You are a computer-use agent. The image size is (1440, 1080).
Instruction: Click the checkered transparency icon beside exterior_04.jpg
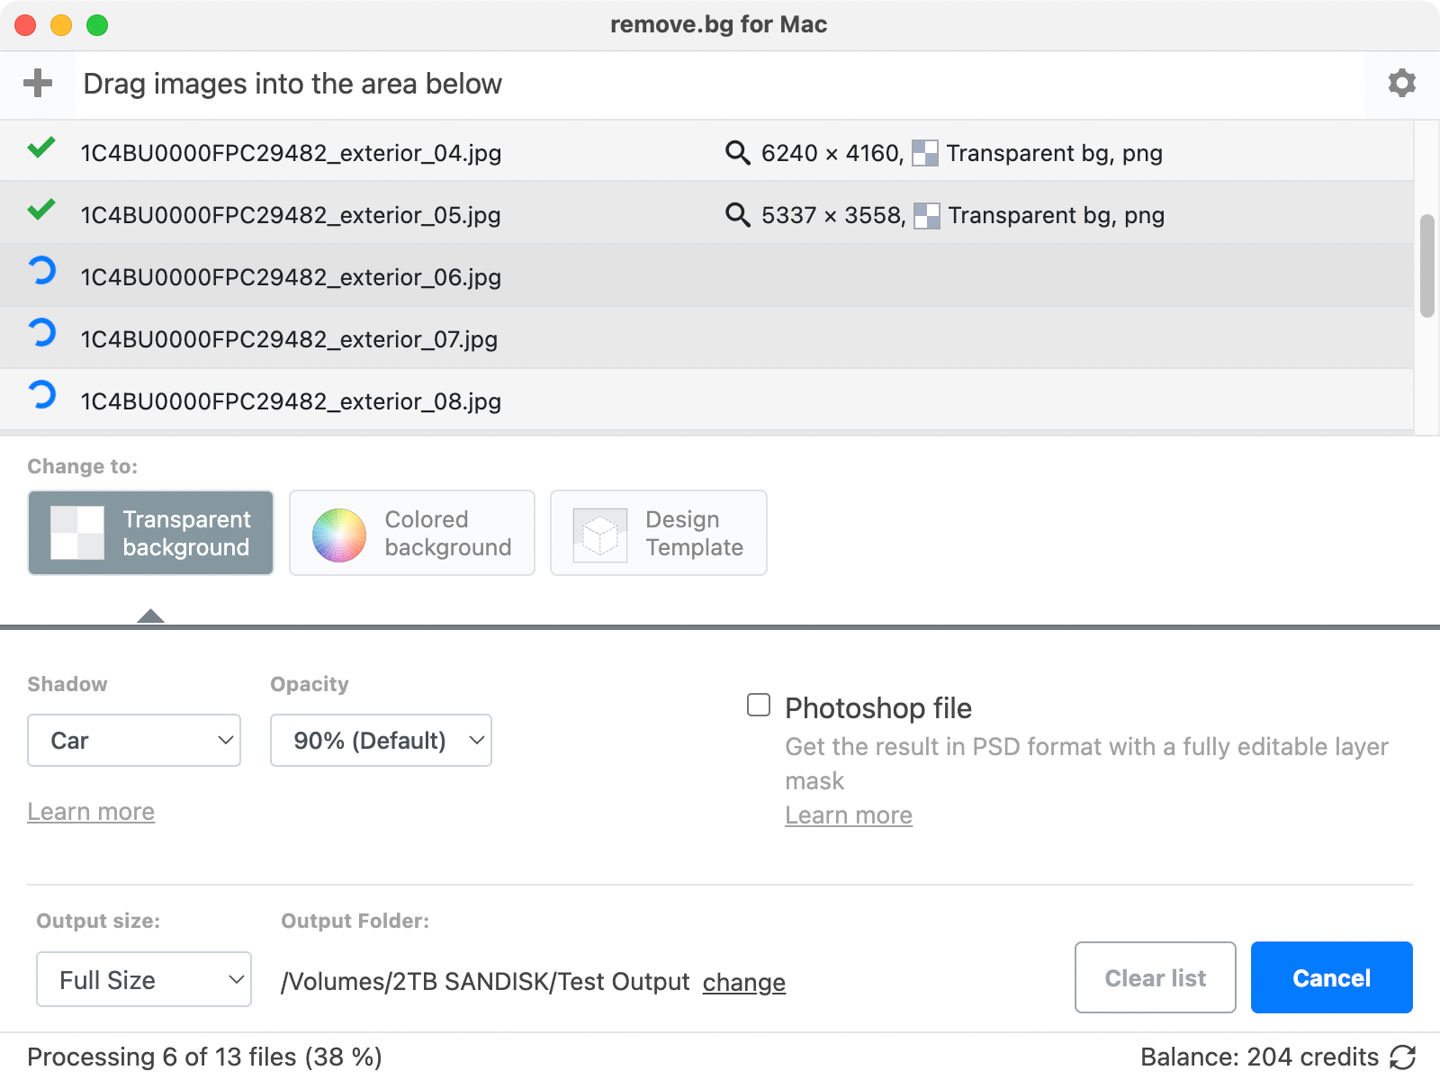(x=925, y=152)
